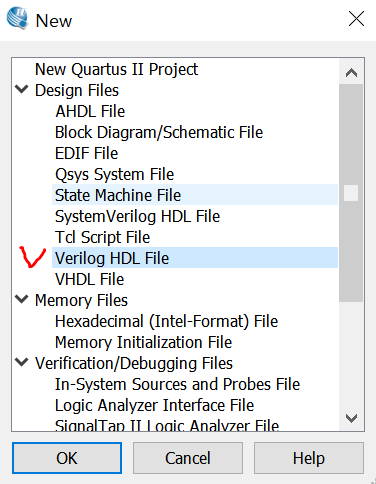
Task: Close the New dialog window
Action: tap(356, 19)
